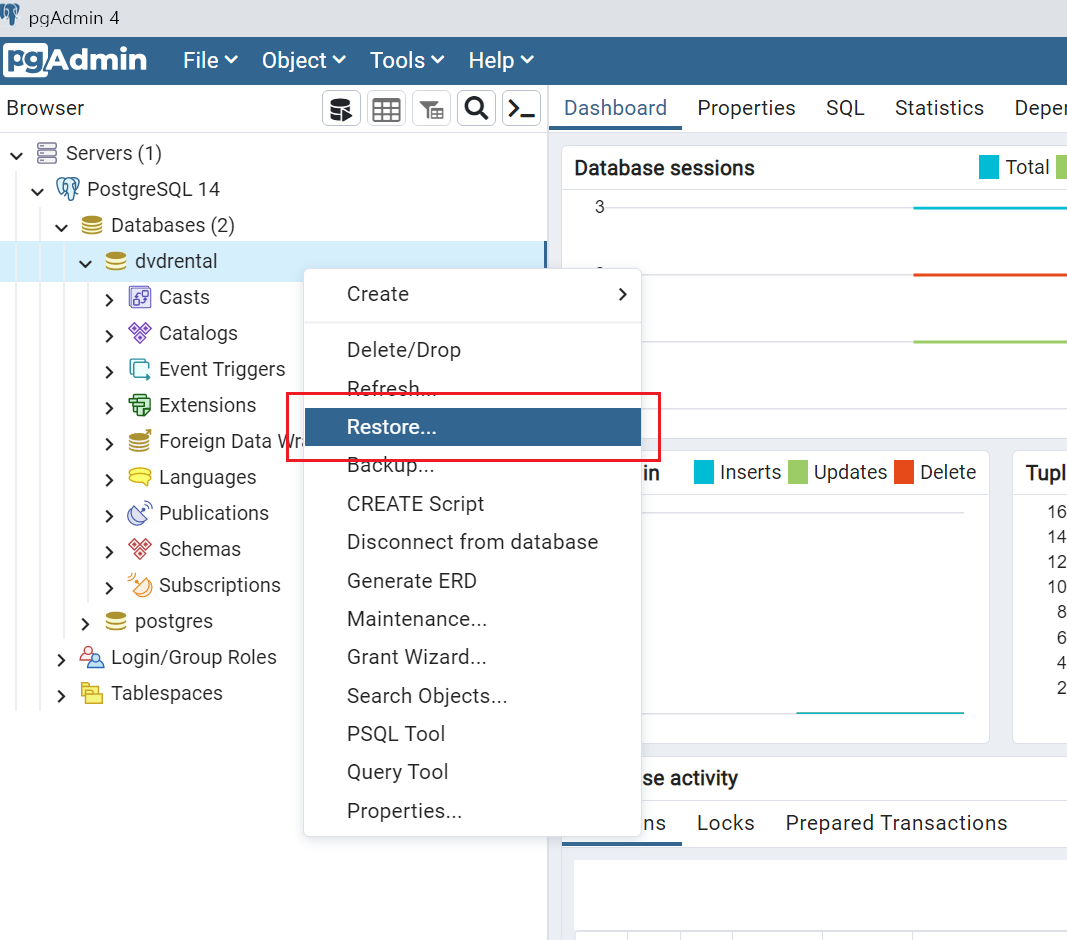Switch to the SQL tab

(844, 108)
